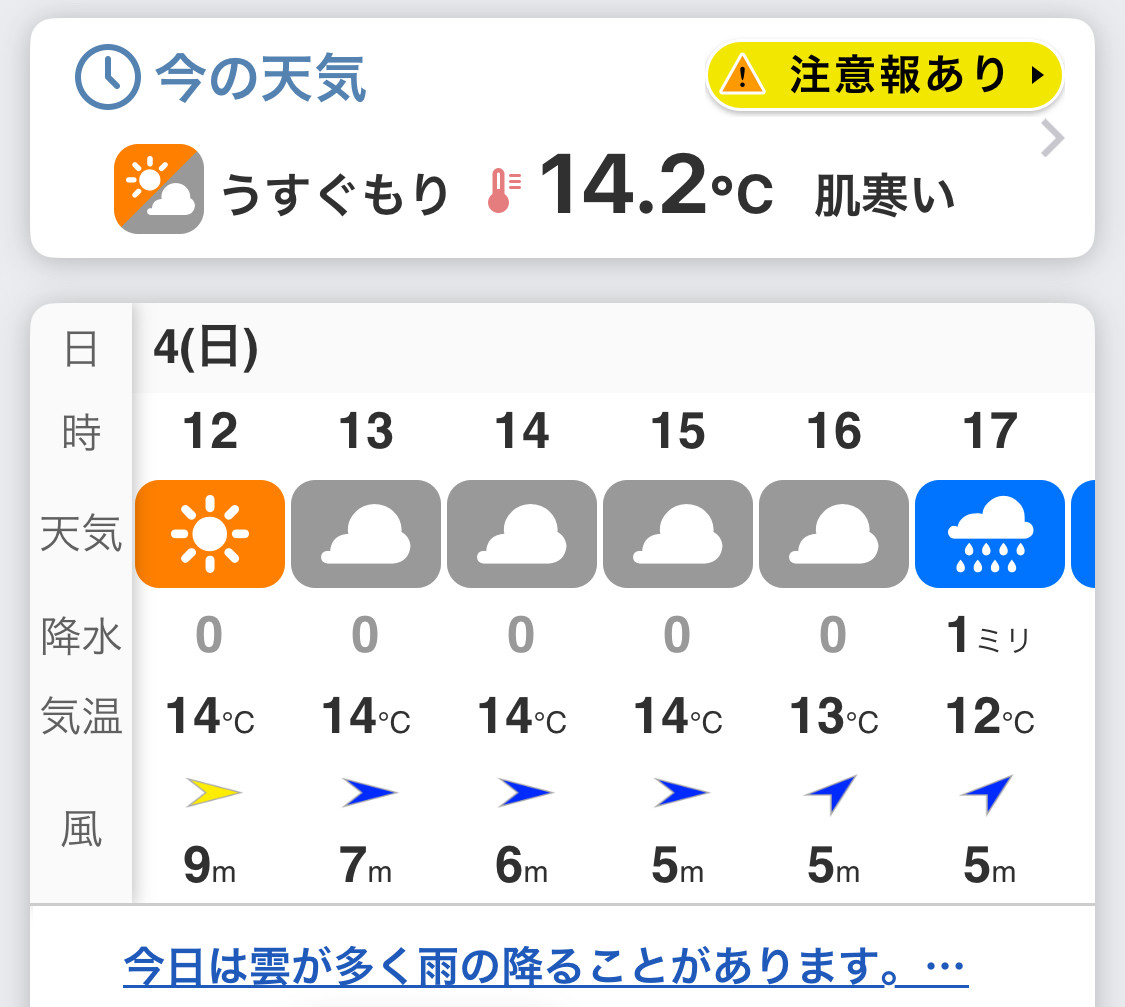Image resolution: width=1125 pixels, height=1007 pixels.
Task: Click the clock icon beside 今の天気
Action: [x=108, y=77]
